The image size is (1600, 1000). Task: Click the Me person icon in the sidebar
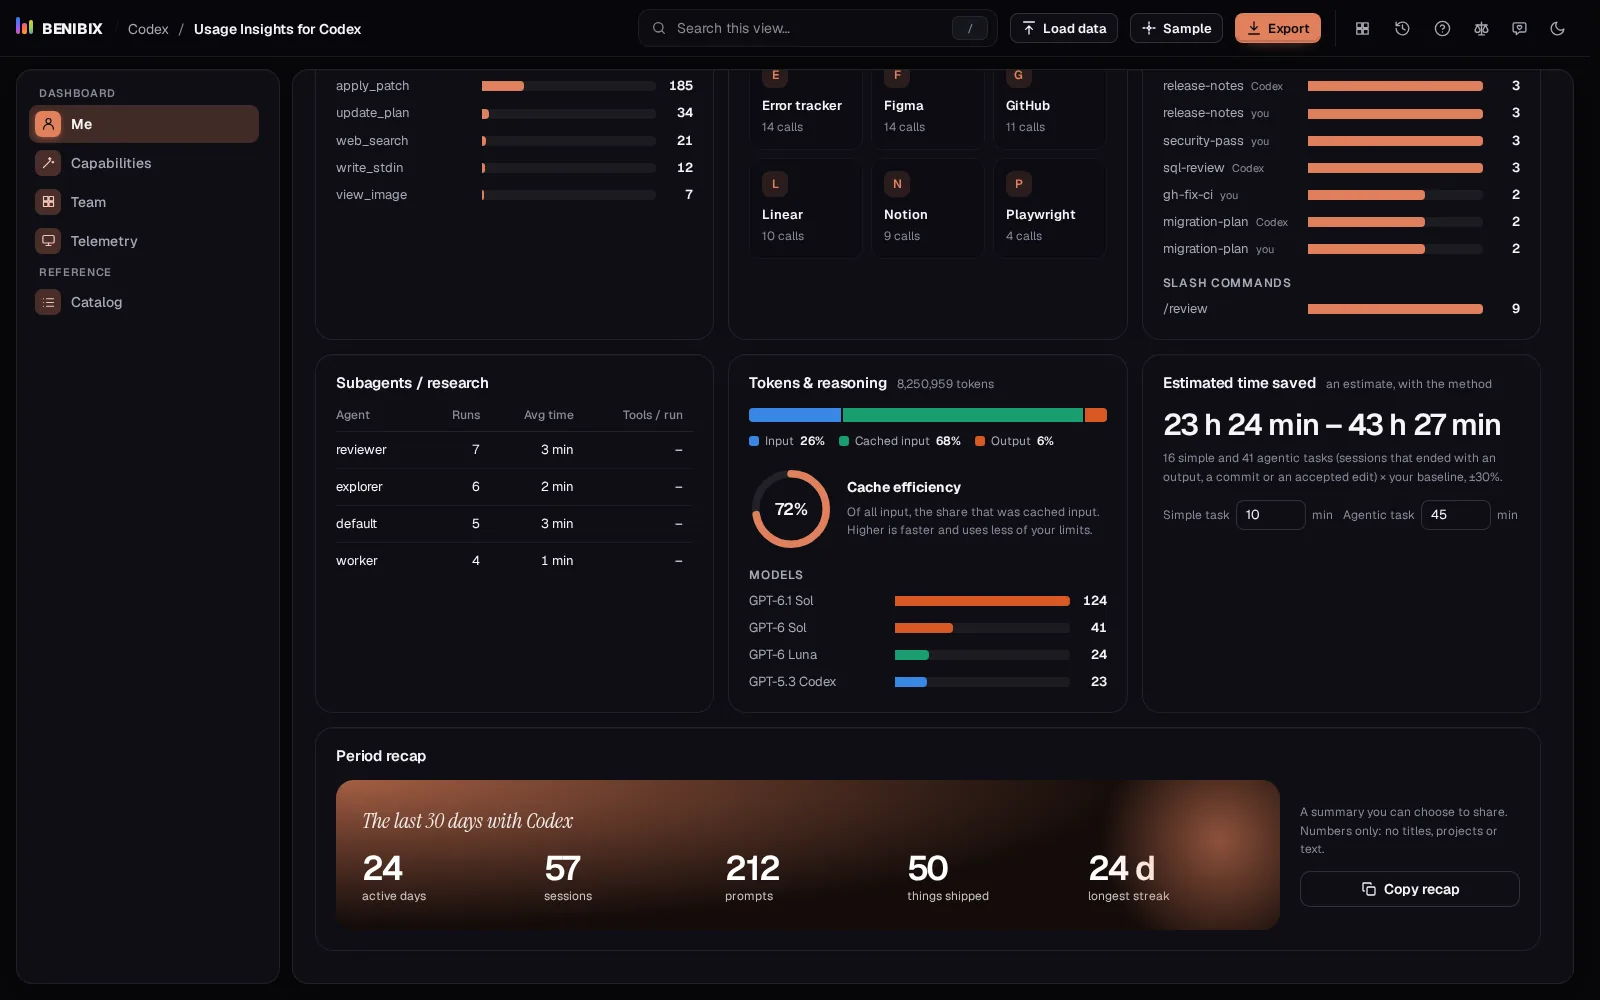pos(48,124)
